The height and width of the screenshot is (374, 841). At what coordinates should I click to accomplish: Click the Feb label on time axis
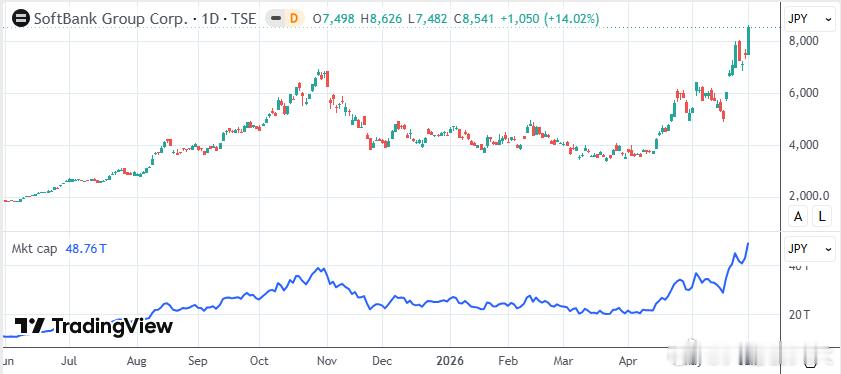click(x=507, y=360)
